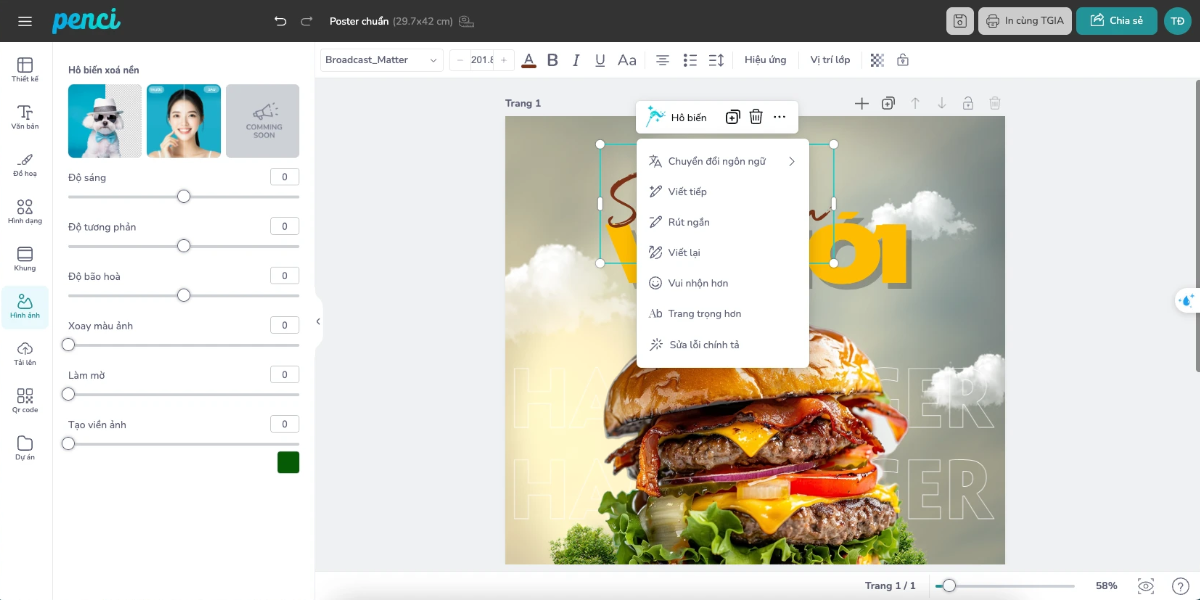Toggle the lock icon in toolbar
Screen dimensions: 1200x600
point(903,60)
